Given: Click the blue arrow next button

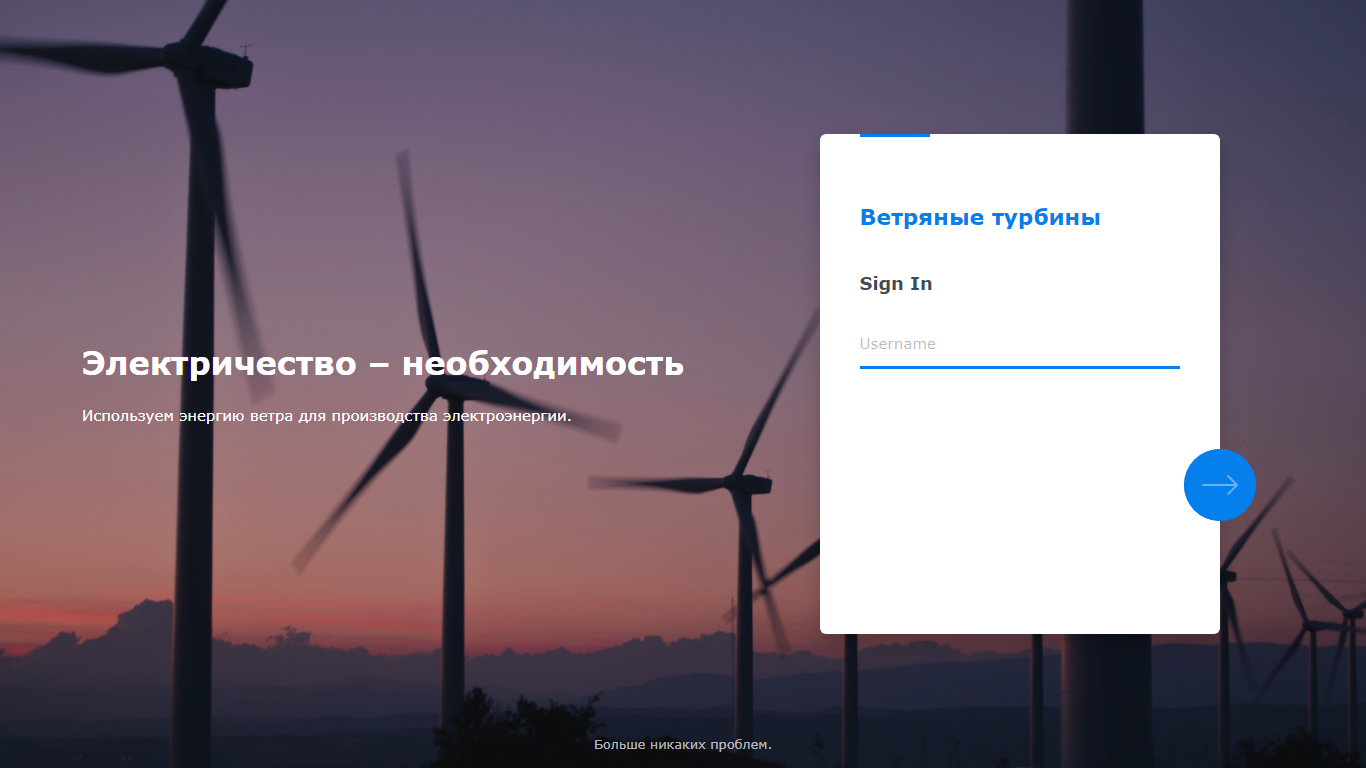Looking at the screenshot, I should click(x=1220, y=485).
